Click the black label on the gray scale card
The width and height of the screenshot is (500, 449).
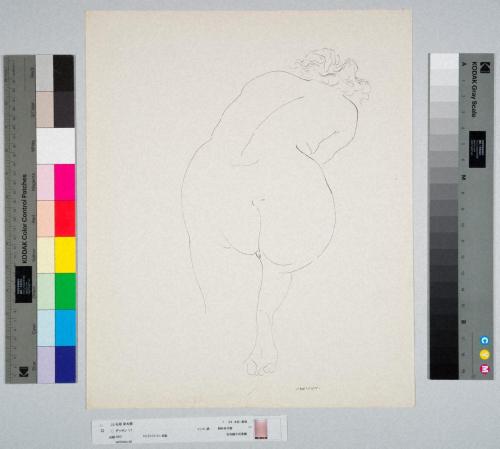tap(477, 149)
